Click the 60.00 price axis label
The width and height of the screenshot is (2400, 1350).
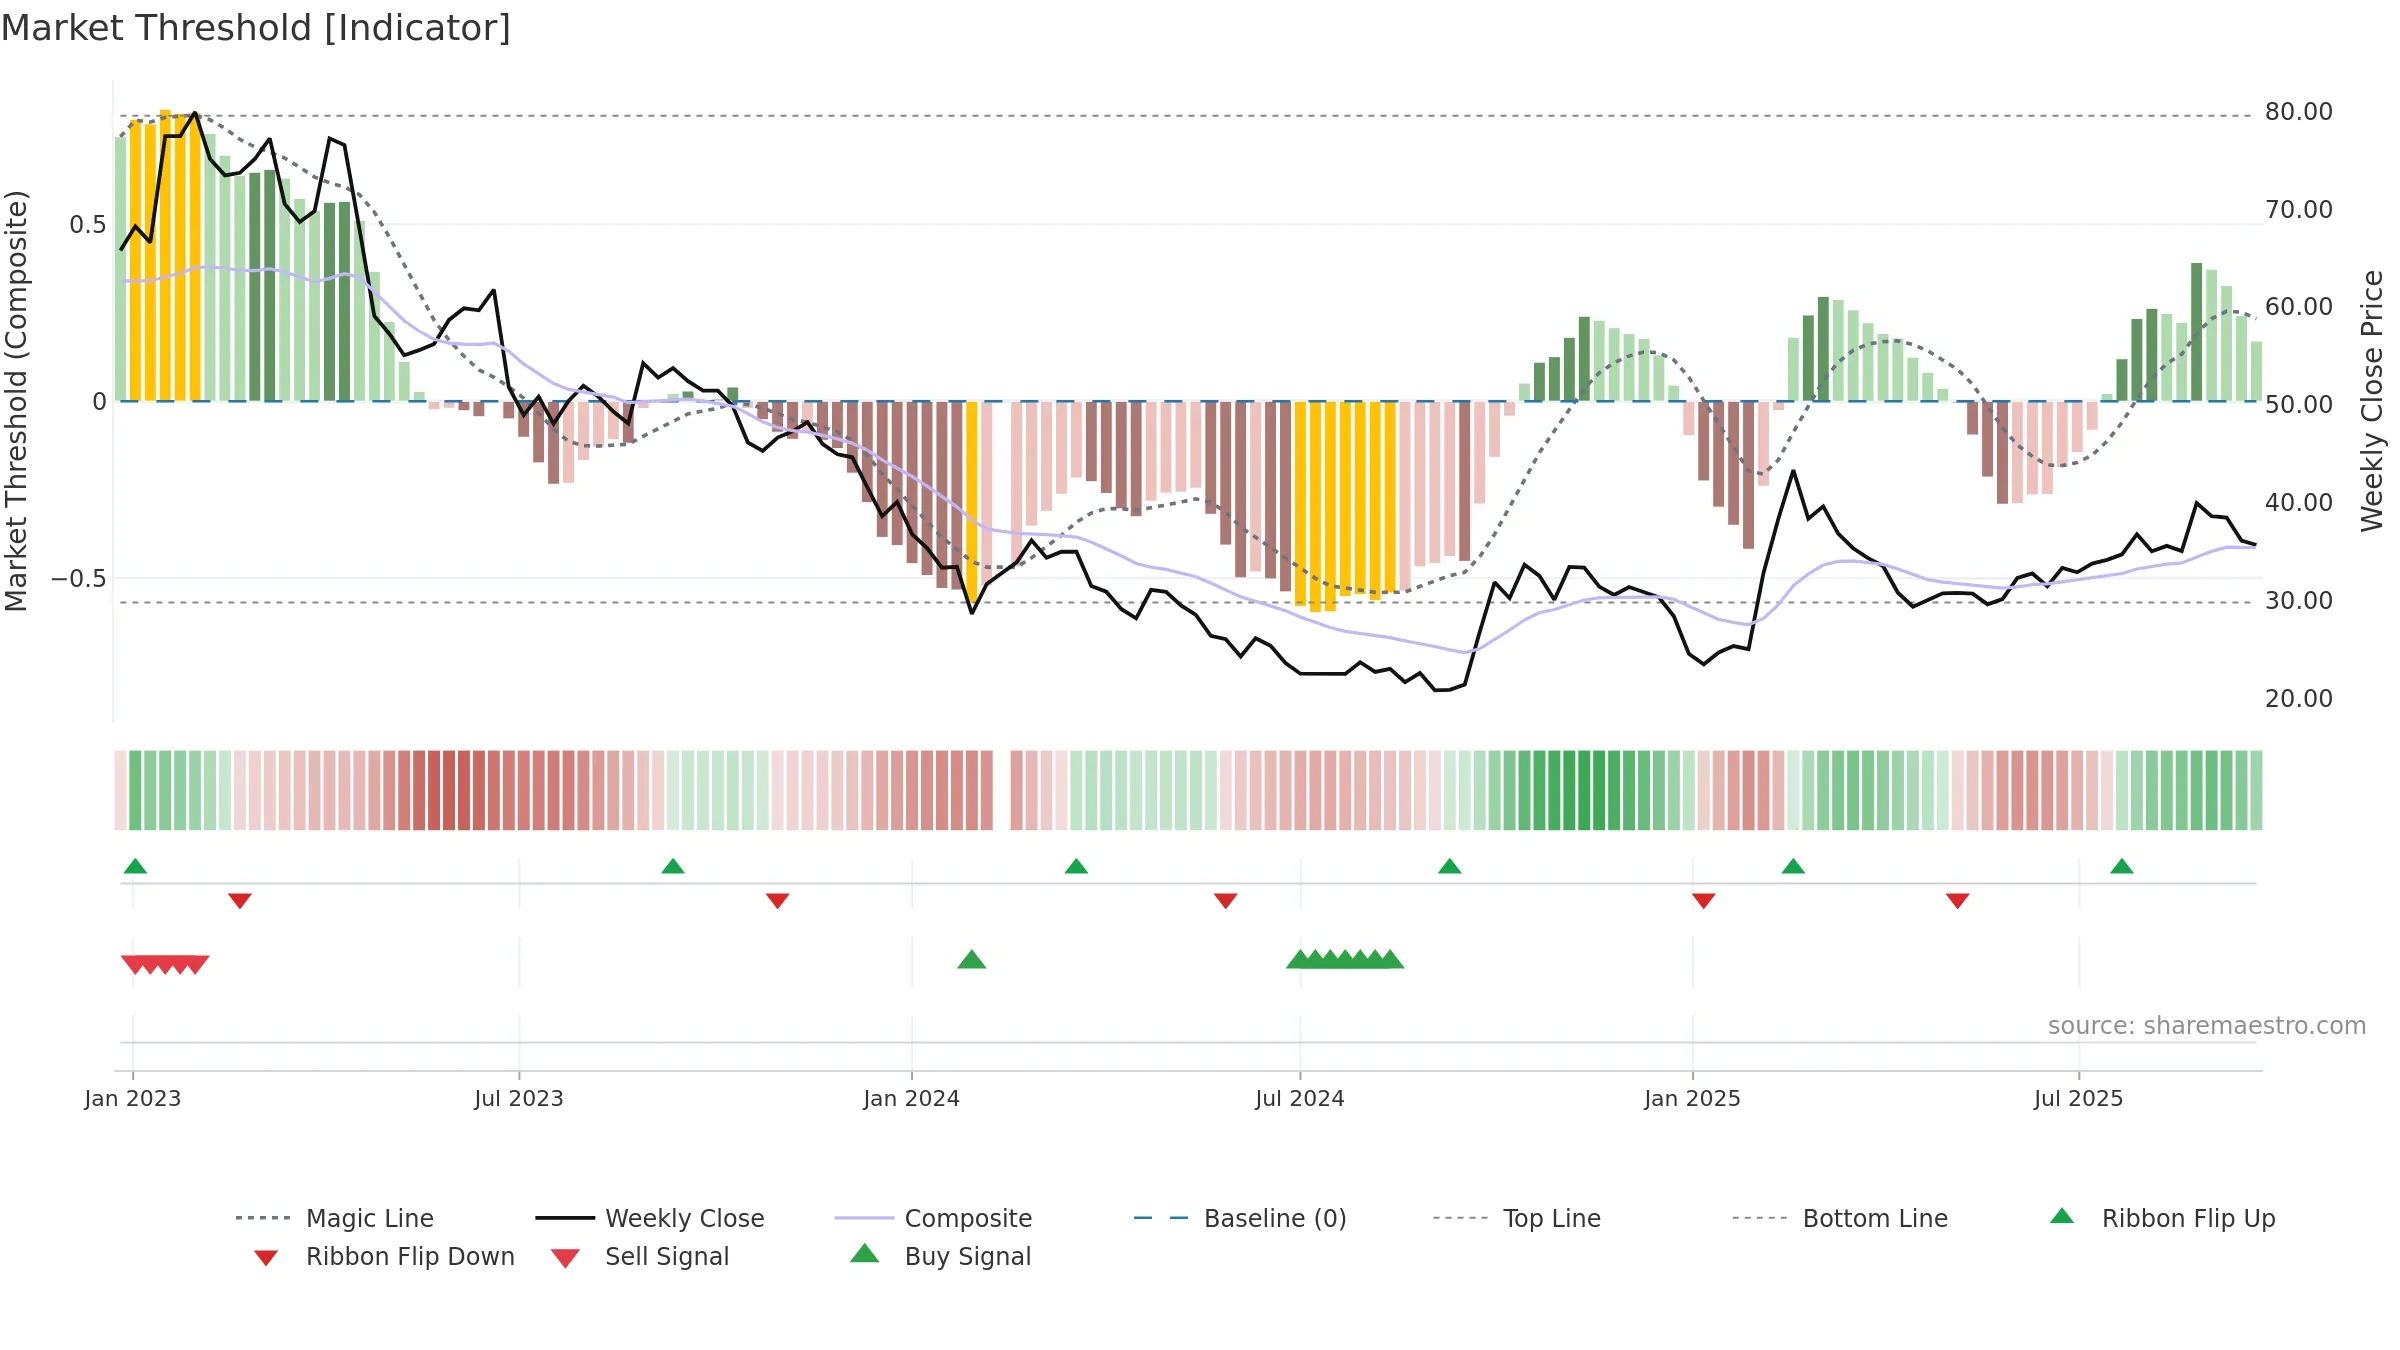(x=2299, y=307)
